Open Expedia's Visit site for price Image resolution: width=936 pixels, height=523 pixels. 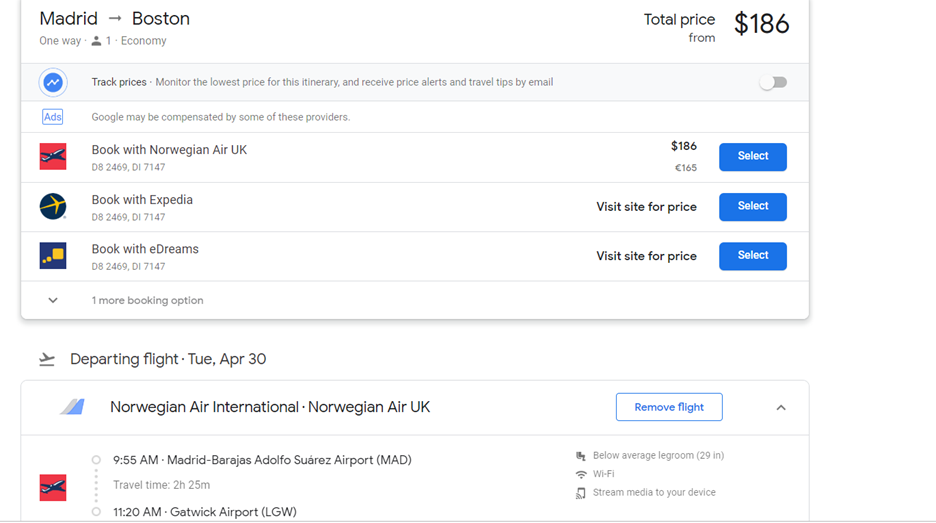(x=646, y=207)
